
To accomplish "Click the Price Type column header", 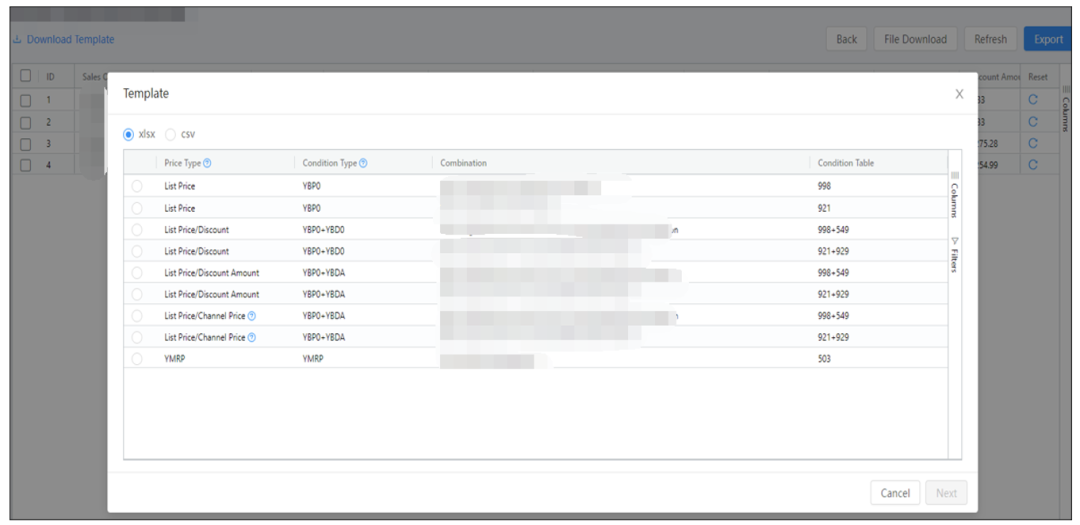I will pyautogui.click(x=183, y=163).
